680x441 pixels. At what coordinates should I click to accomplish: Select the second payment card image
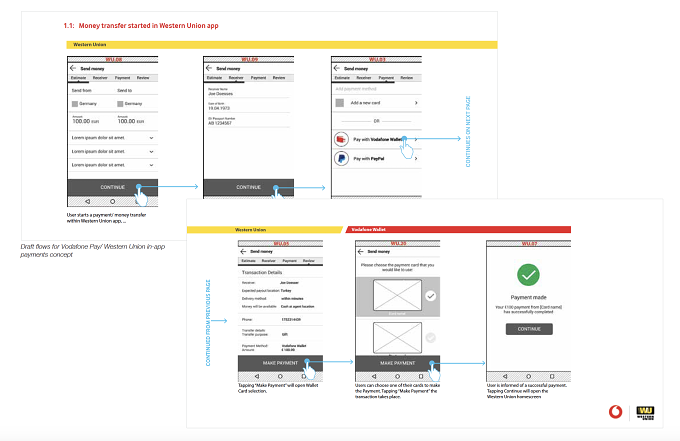[x=397, y=338]
